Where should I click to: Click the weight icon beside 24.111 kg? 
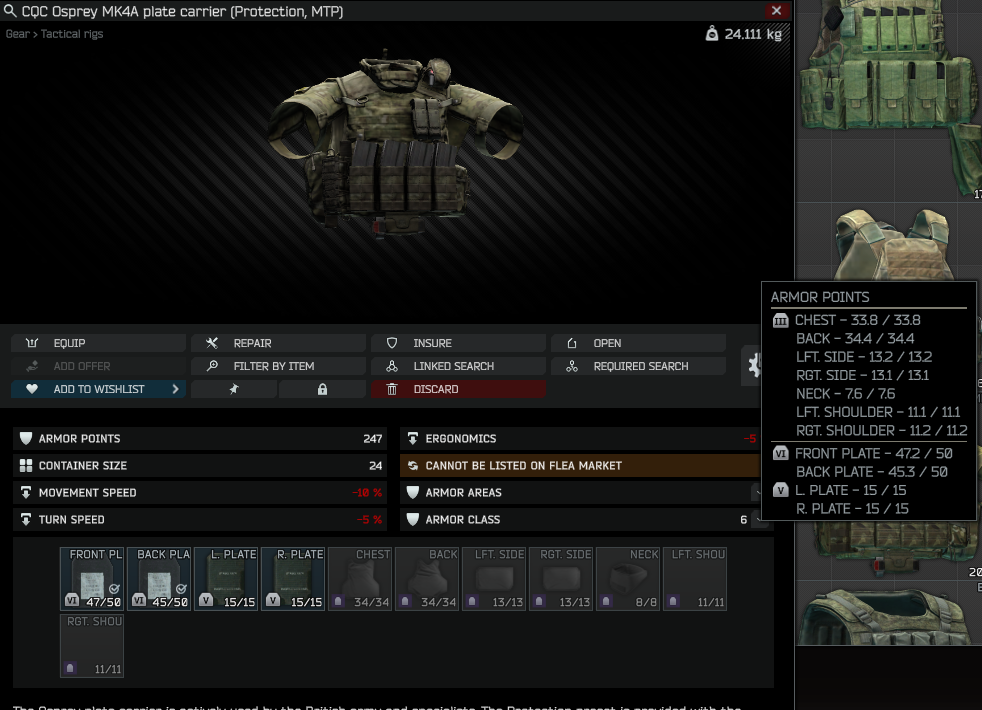[x=712, y=34]
